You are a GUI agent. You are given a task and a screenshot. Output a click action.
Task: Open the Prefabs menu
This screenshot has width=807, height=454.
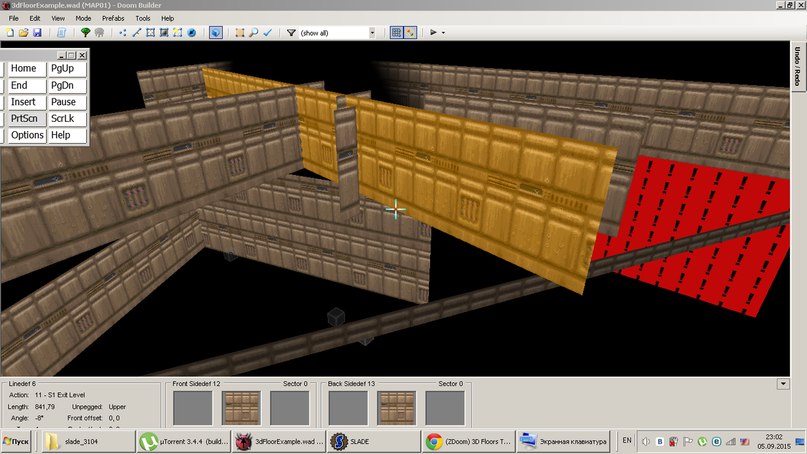click(113, 18)
